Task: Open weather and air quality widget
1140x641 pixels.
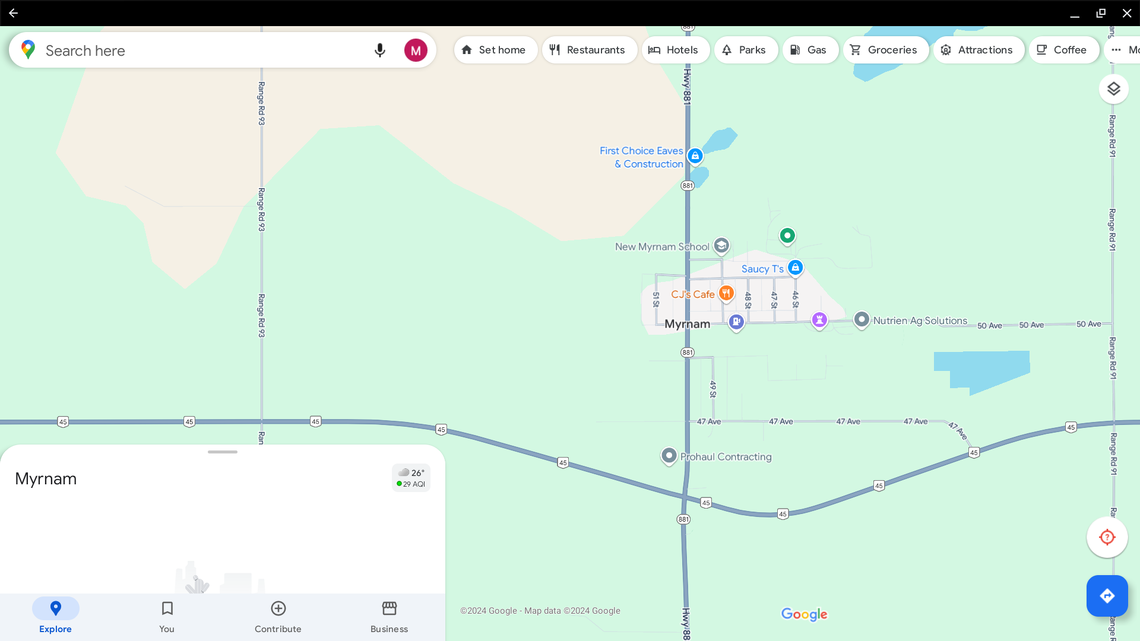Action: [x=411, y=477]
